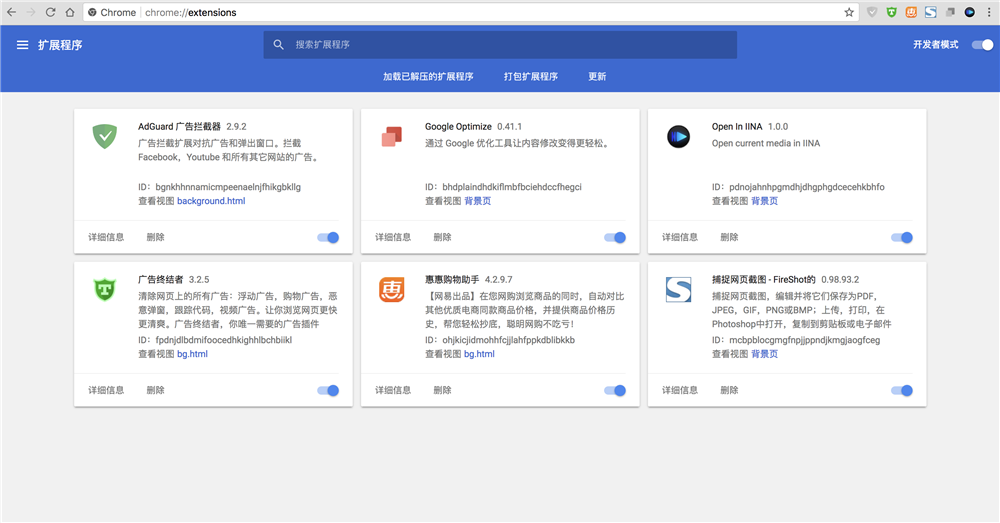Click the Google Optimize red squares logo
Image resolution: width=1000 pixels, height=523 pixels.
(x=392, y=136)
